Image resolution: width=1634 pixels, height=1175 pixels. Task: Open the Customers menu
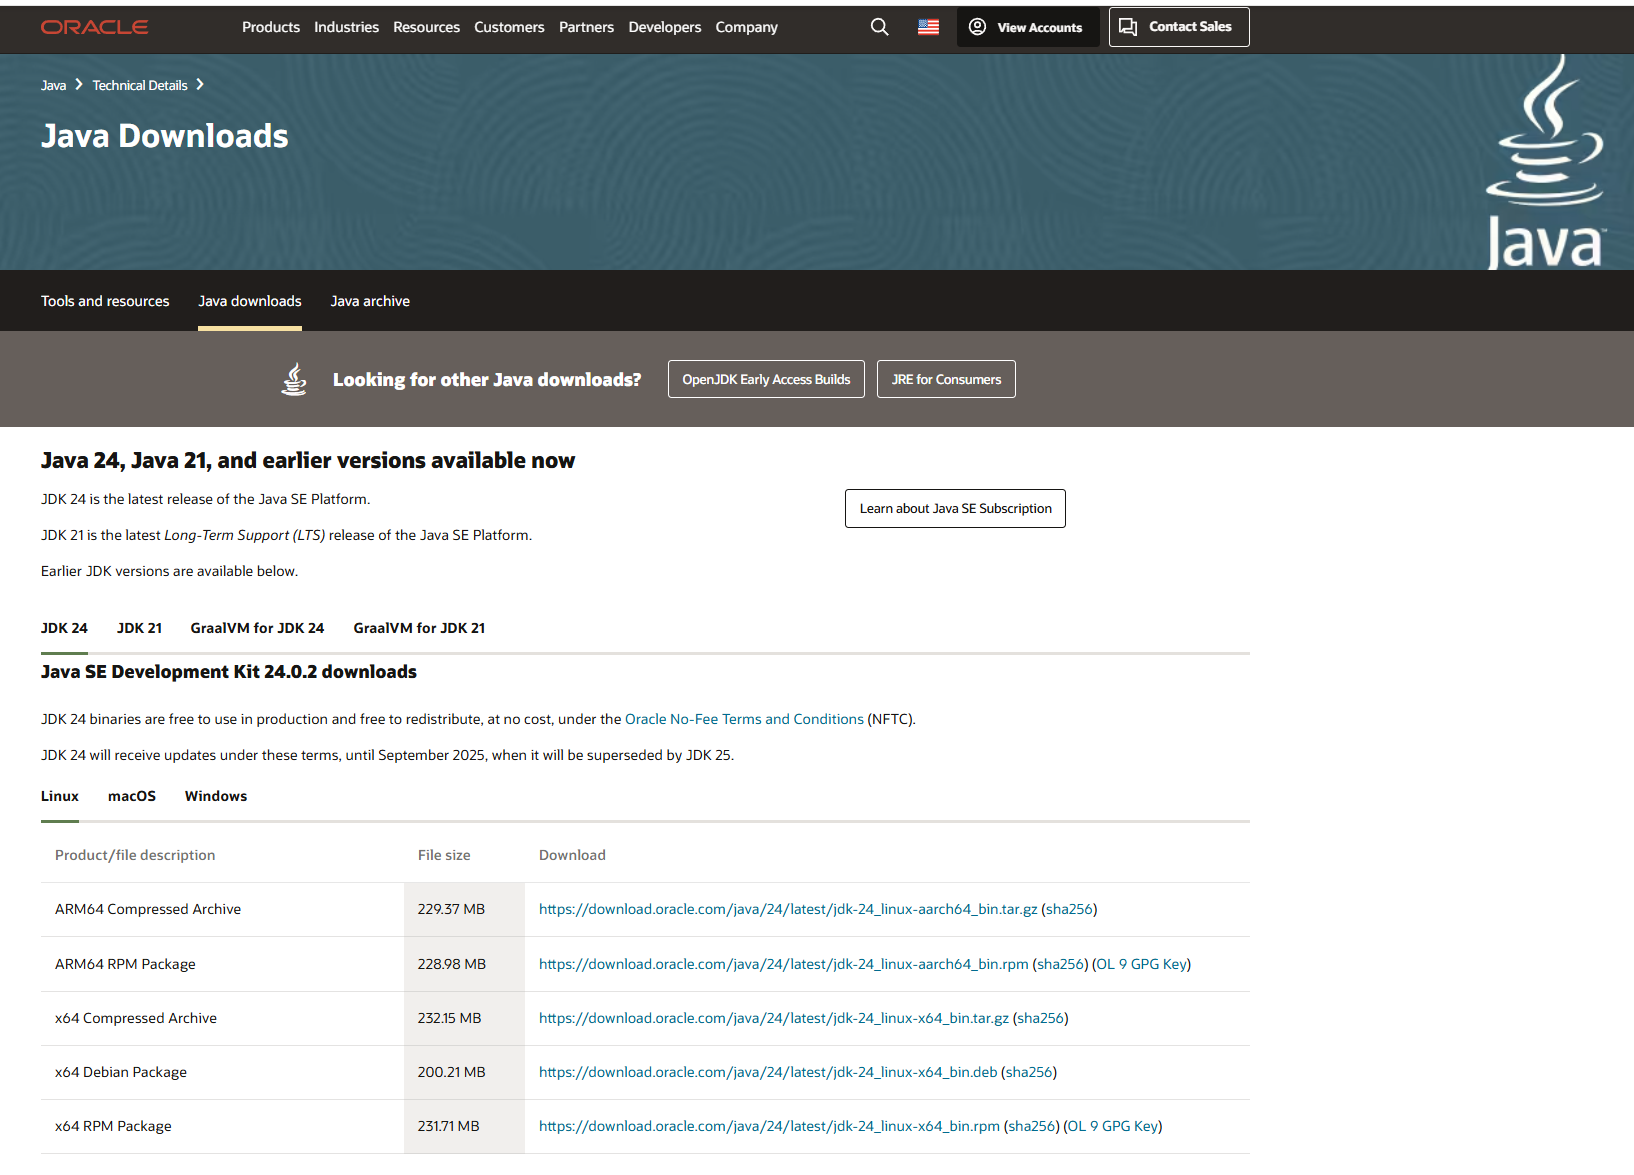[509, 27]
